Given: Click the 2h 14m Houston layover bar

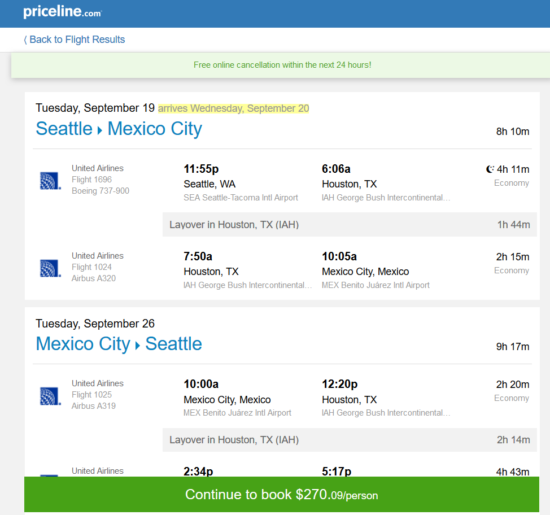Looking at the screenshot, I should [349, 440].
